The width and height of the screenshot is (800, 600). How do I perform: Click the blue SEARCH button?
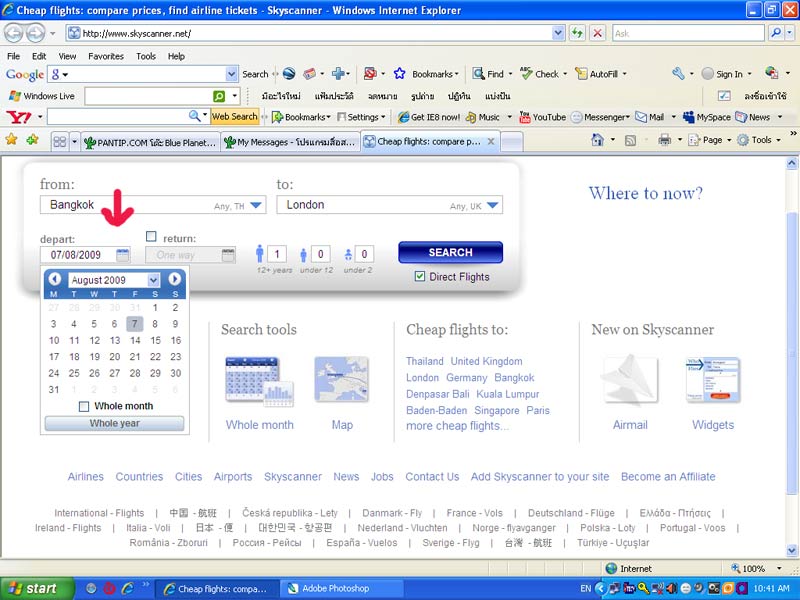pos(451,252)
